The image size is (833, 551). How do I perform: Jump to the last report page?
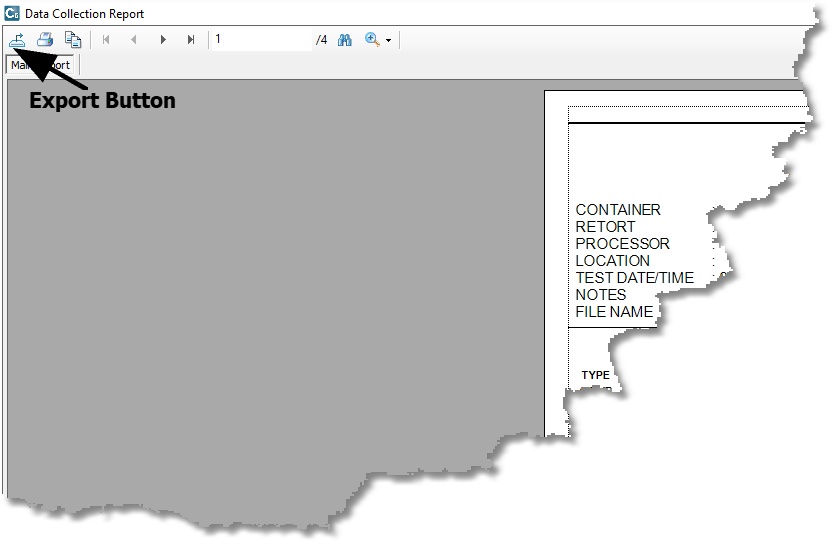point(191,40)
